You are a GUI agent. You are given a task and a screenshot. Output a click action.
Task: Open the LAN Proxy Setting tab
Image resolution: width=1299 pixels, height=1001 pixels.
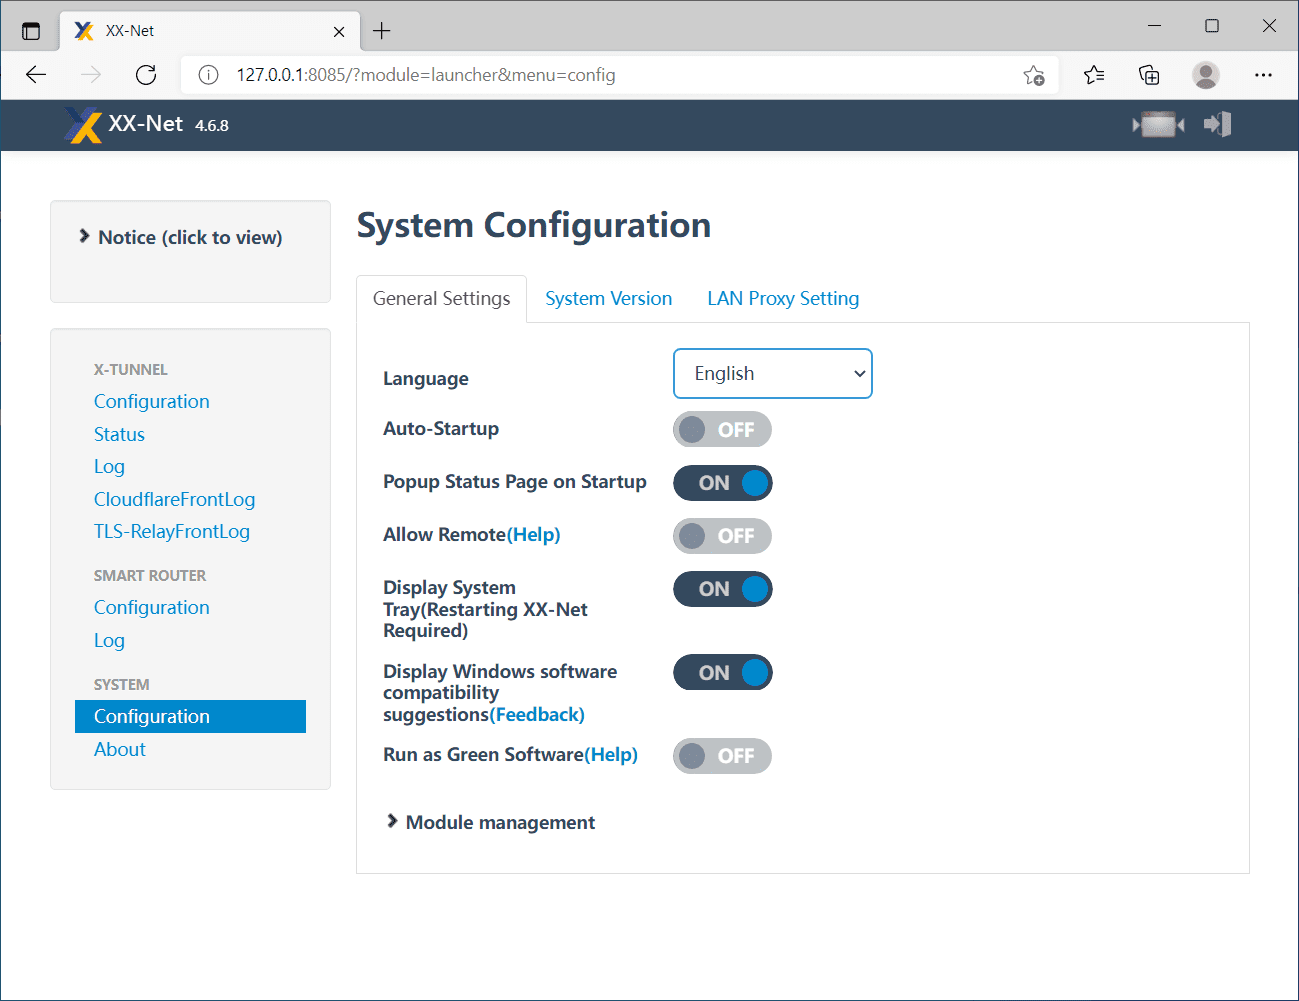pos(783,299)
